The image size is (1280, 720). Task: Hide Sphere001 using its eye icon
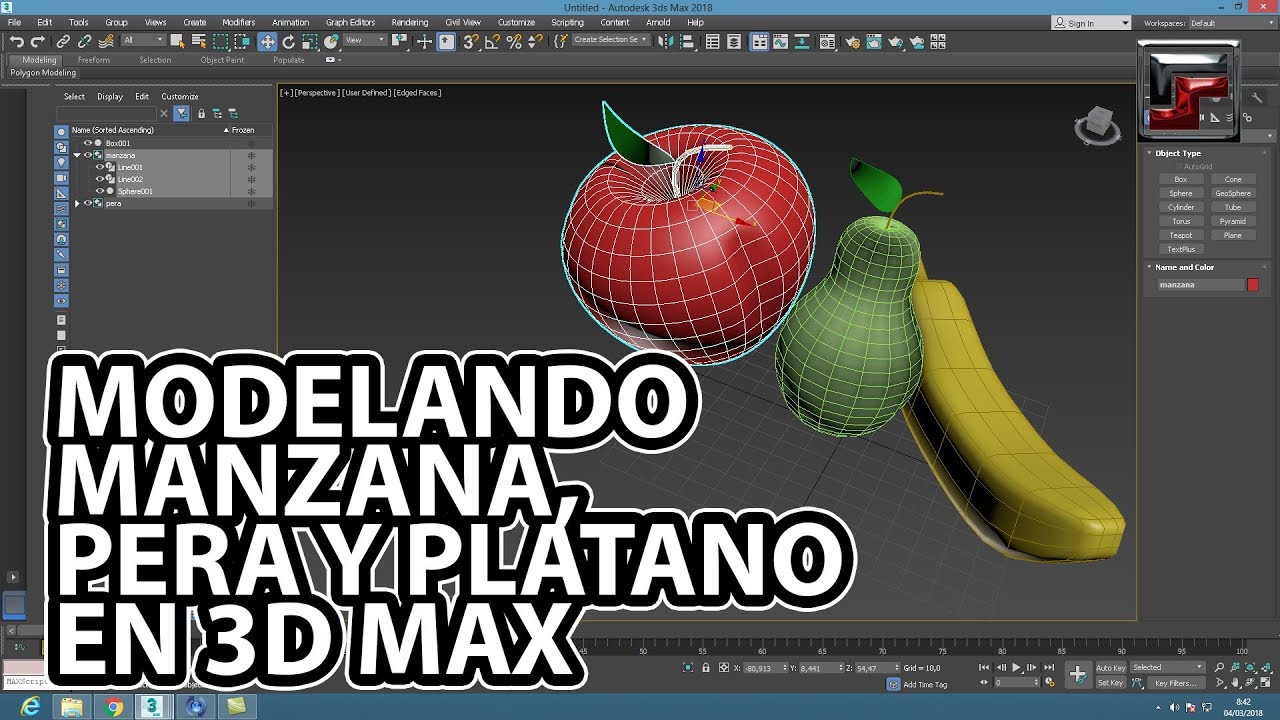(x=99, y=191)
